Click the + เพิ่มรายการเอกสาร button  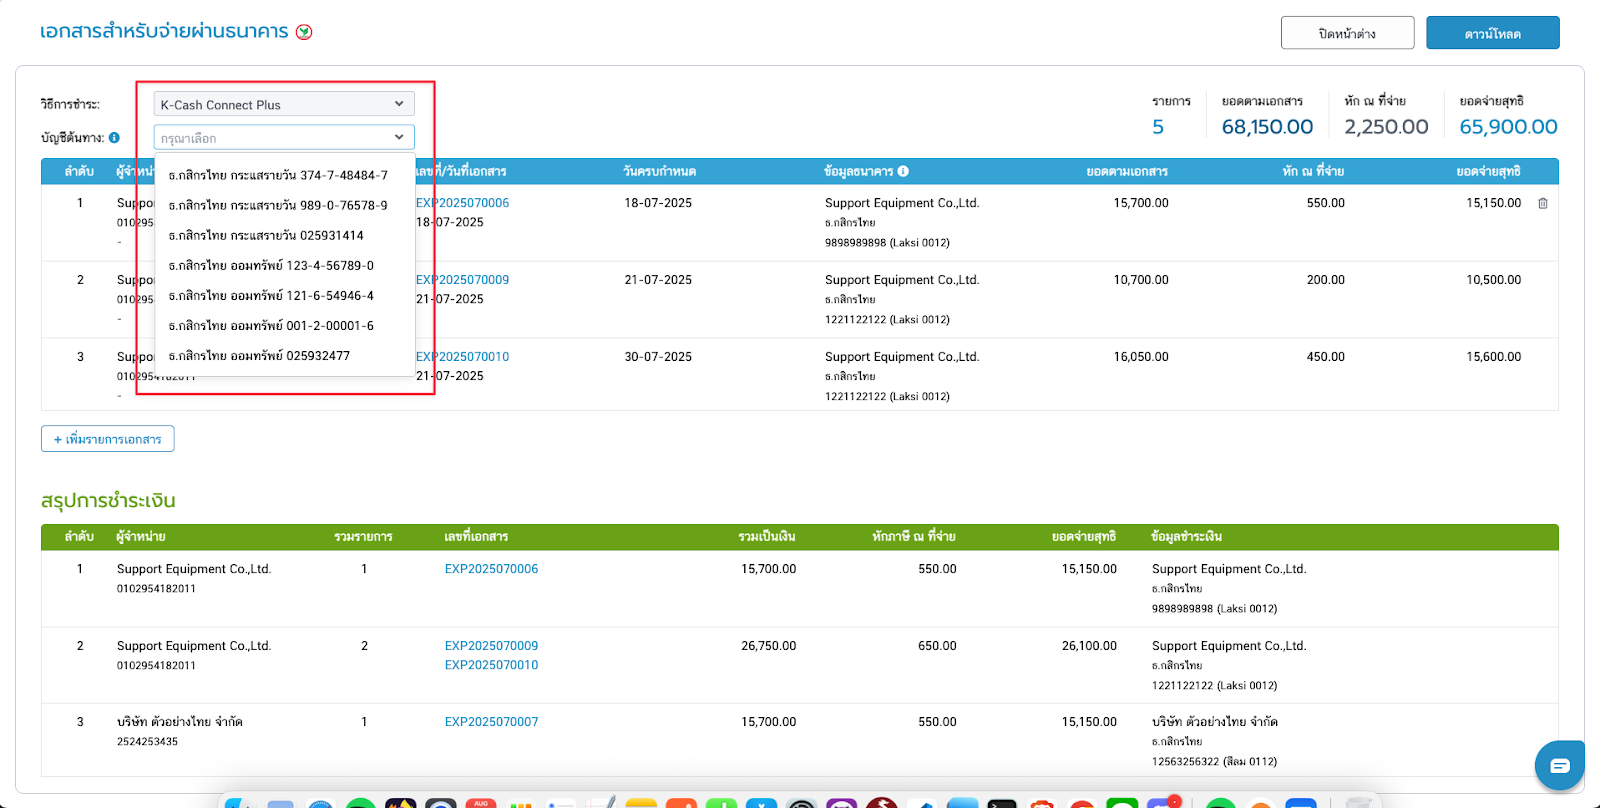tap(108, 439)
